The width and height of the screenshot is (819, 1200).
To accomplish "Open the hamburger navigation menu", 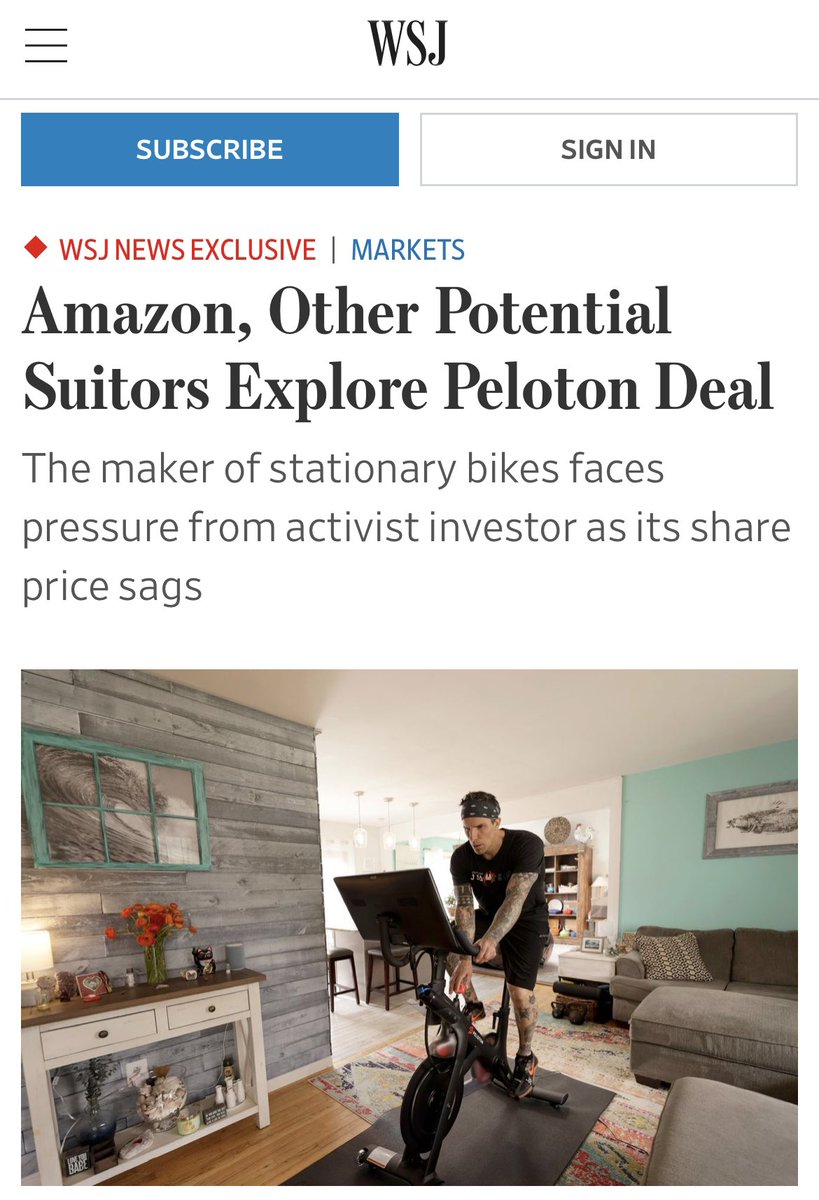I will 46,46.
